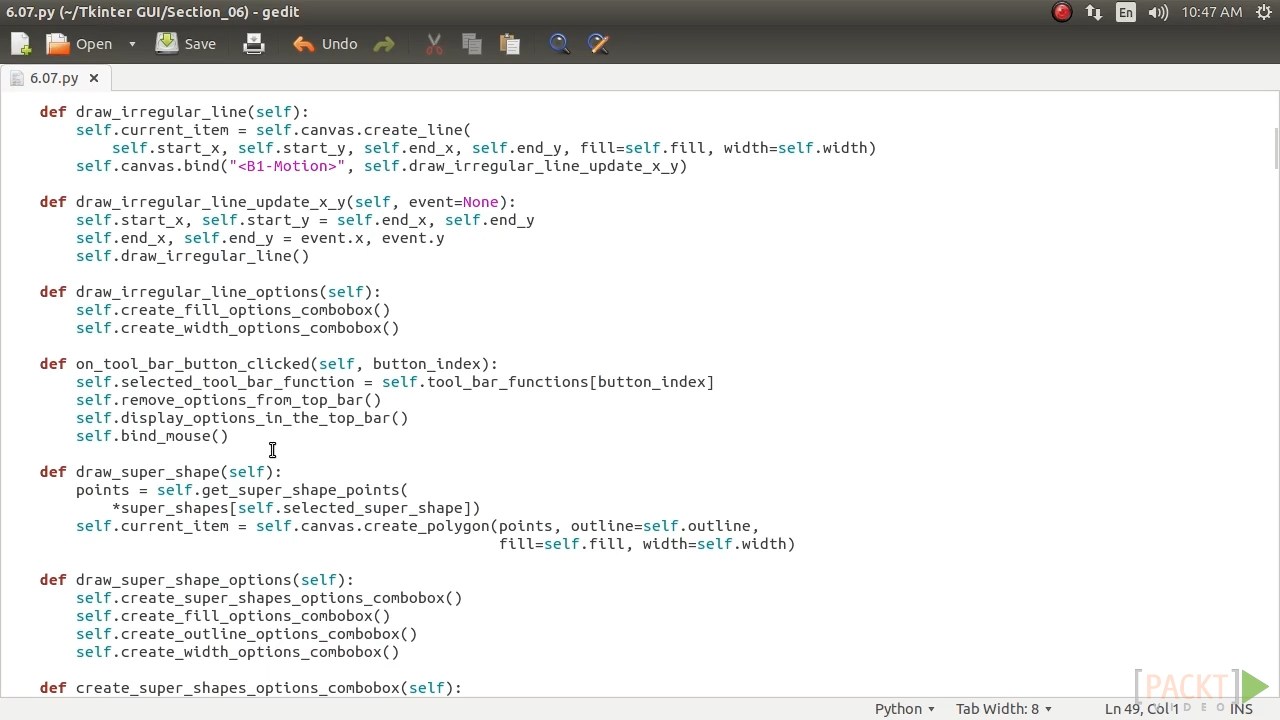Image resolution: width=1280 pixels, height=720 pixels.
Task: Click the red recording indicator icon
Action: point(1062,12)
